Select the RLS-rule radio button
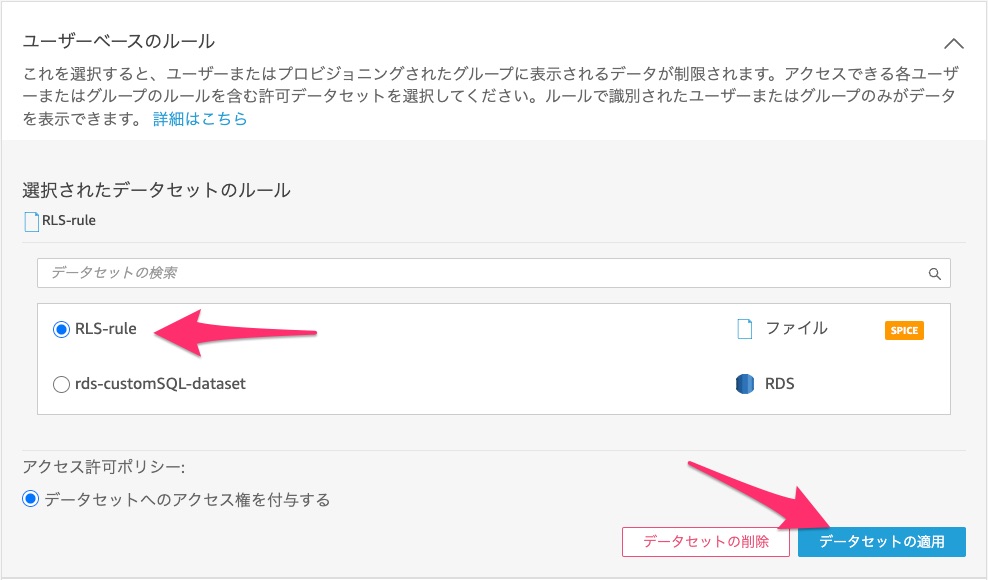988x580 pixels. click(61, 329)
